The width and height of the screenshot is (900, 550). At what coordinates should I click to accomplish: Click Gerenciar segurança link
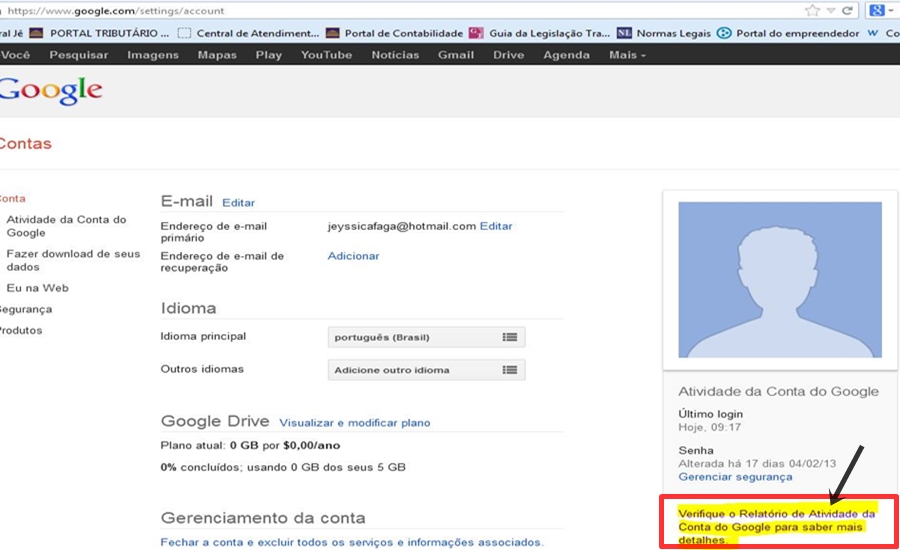(735, 477)
